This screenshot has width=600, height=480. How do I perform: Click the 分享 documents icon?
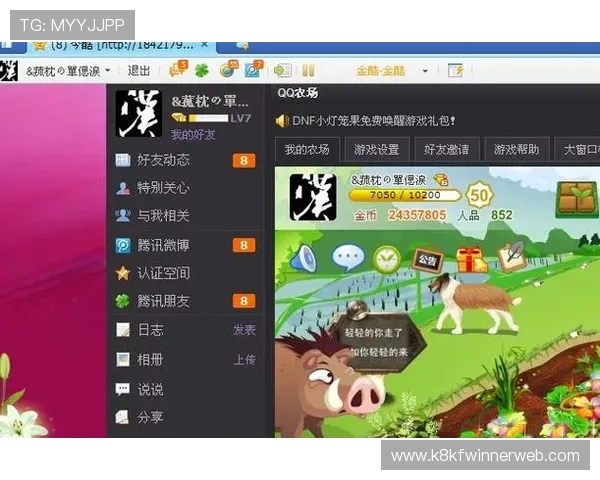[123, 417]
